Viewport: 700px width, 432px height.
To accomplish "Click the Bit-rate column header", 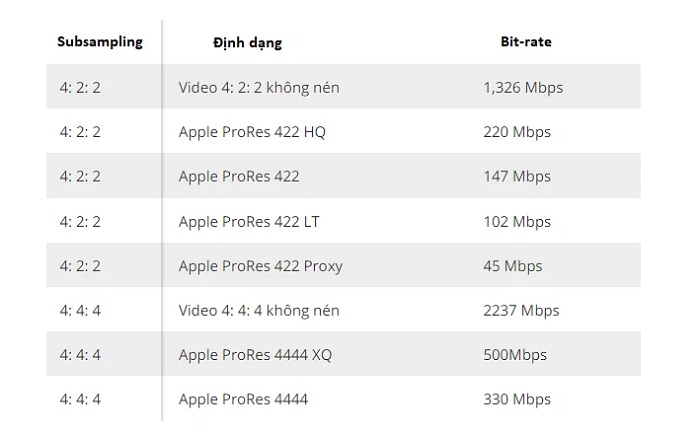I will coord(525,42).
